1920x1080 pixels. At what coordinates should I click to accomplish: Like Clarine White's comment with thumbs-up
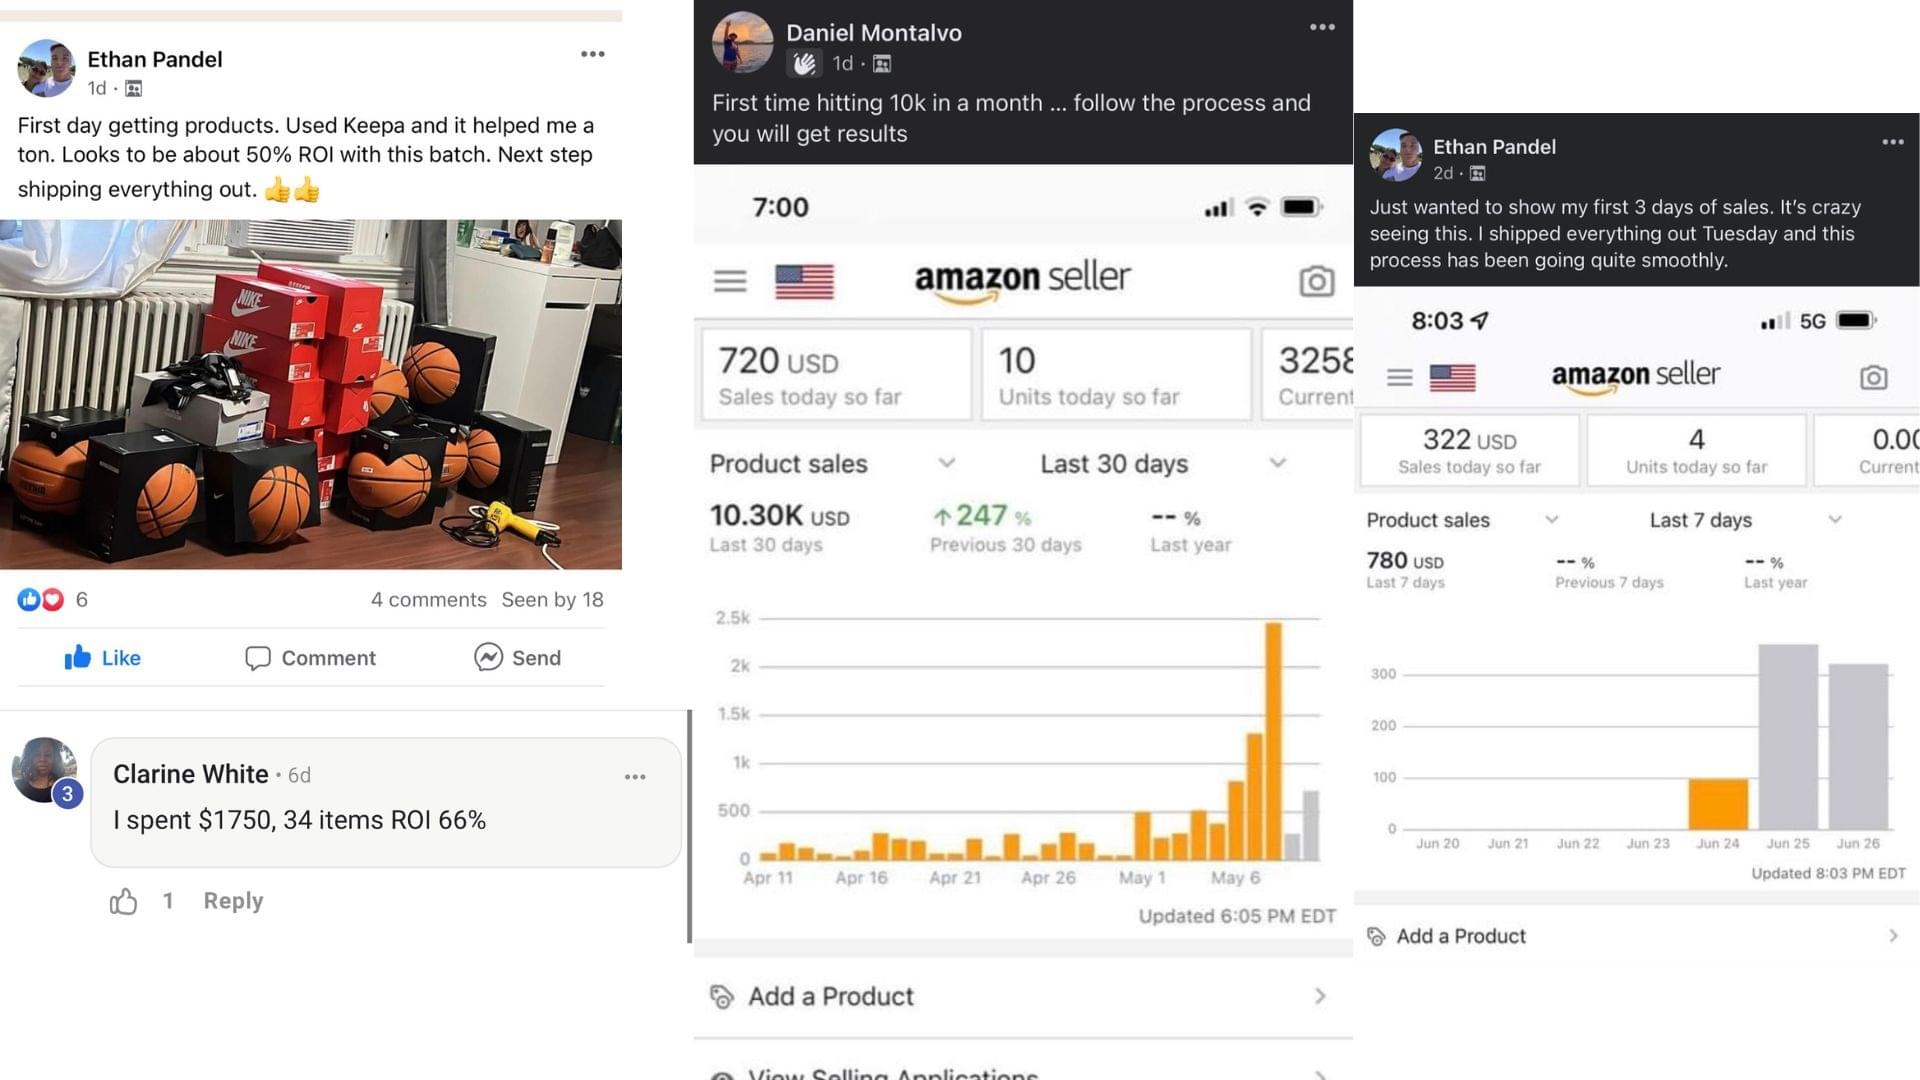coord(123,901)
